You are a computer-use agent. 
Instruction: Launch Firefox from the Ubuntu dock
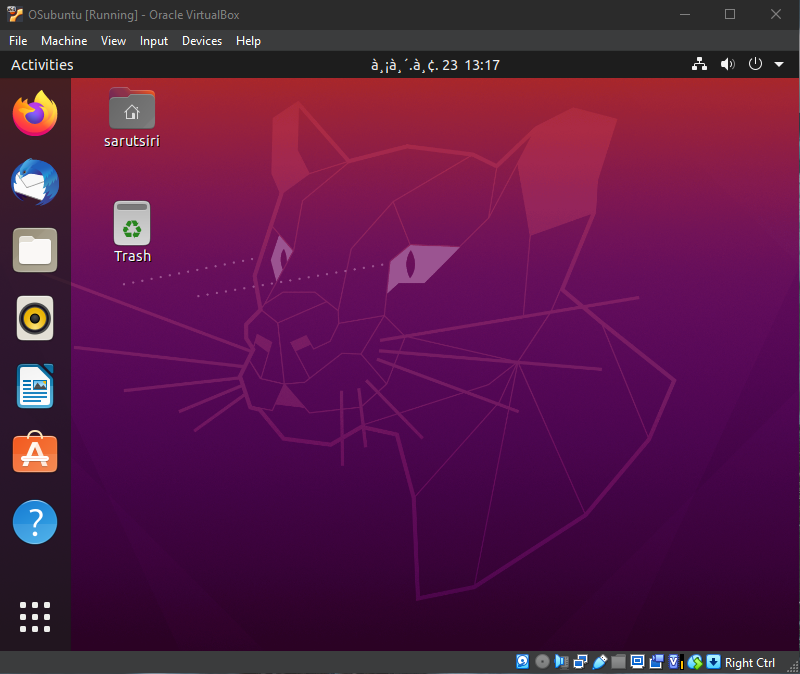coord(35,113)
